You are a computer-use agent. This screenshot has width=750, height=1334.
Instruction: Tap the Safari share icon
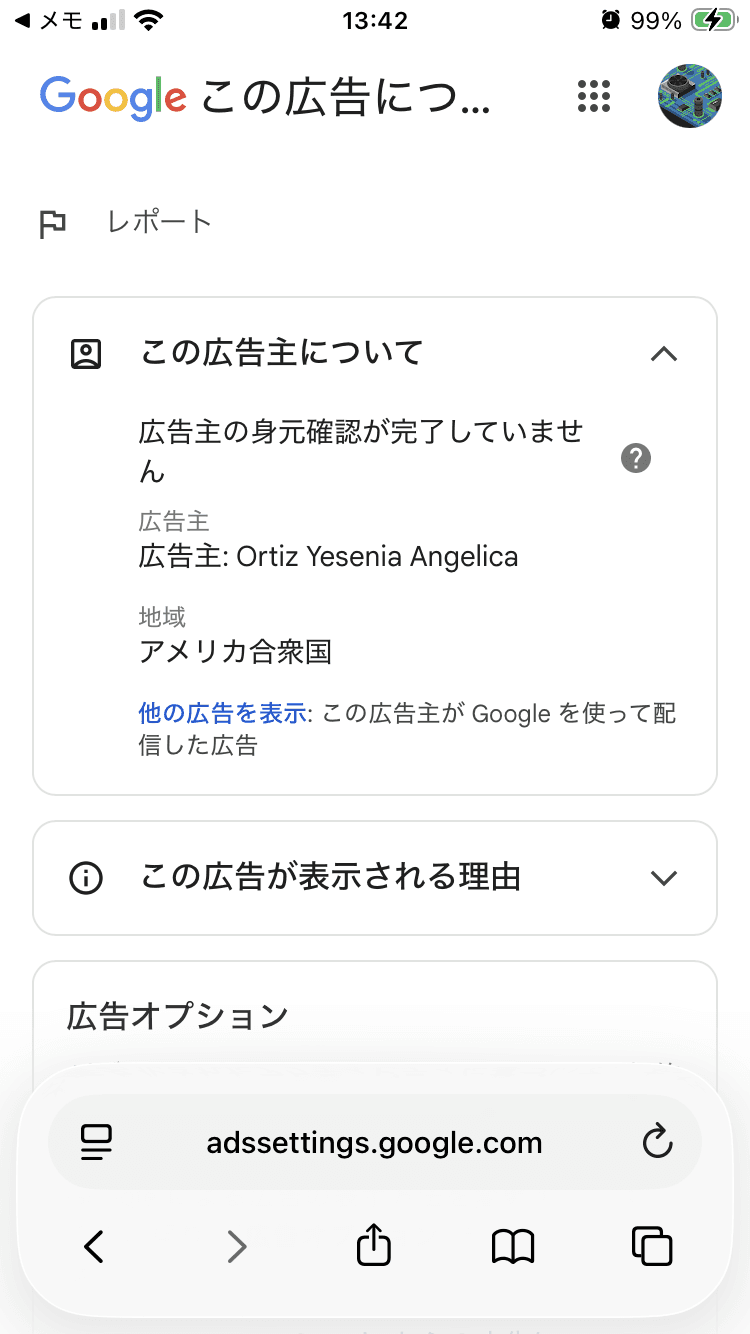tap(374, 1246)
